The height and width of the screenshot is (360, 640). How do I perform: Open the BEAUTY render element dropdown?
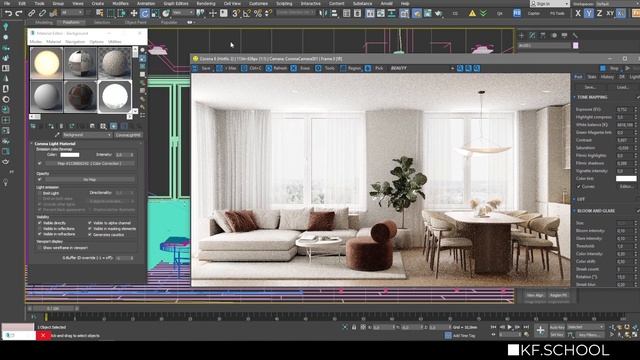[x=421, y=68]
